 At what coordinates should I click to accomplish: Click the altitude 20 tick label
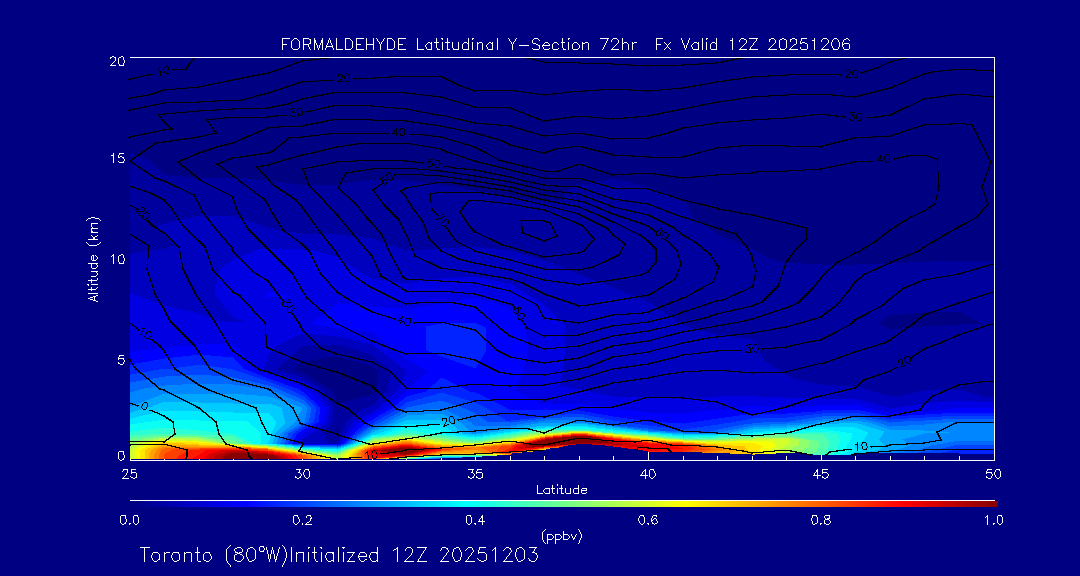[x=116, y=61]
